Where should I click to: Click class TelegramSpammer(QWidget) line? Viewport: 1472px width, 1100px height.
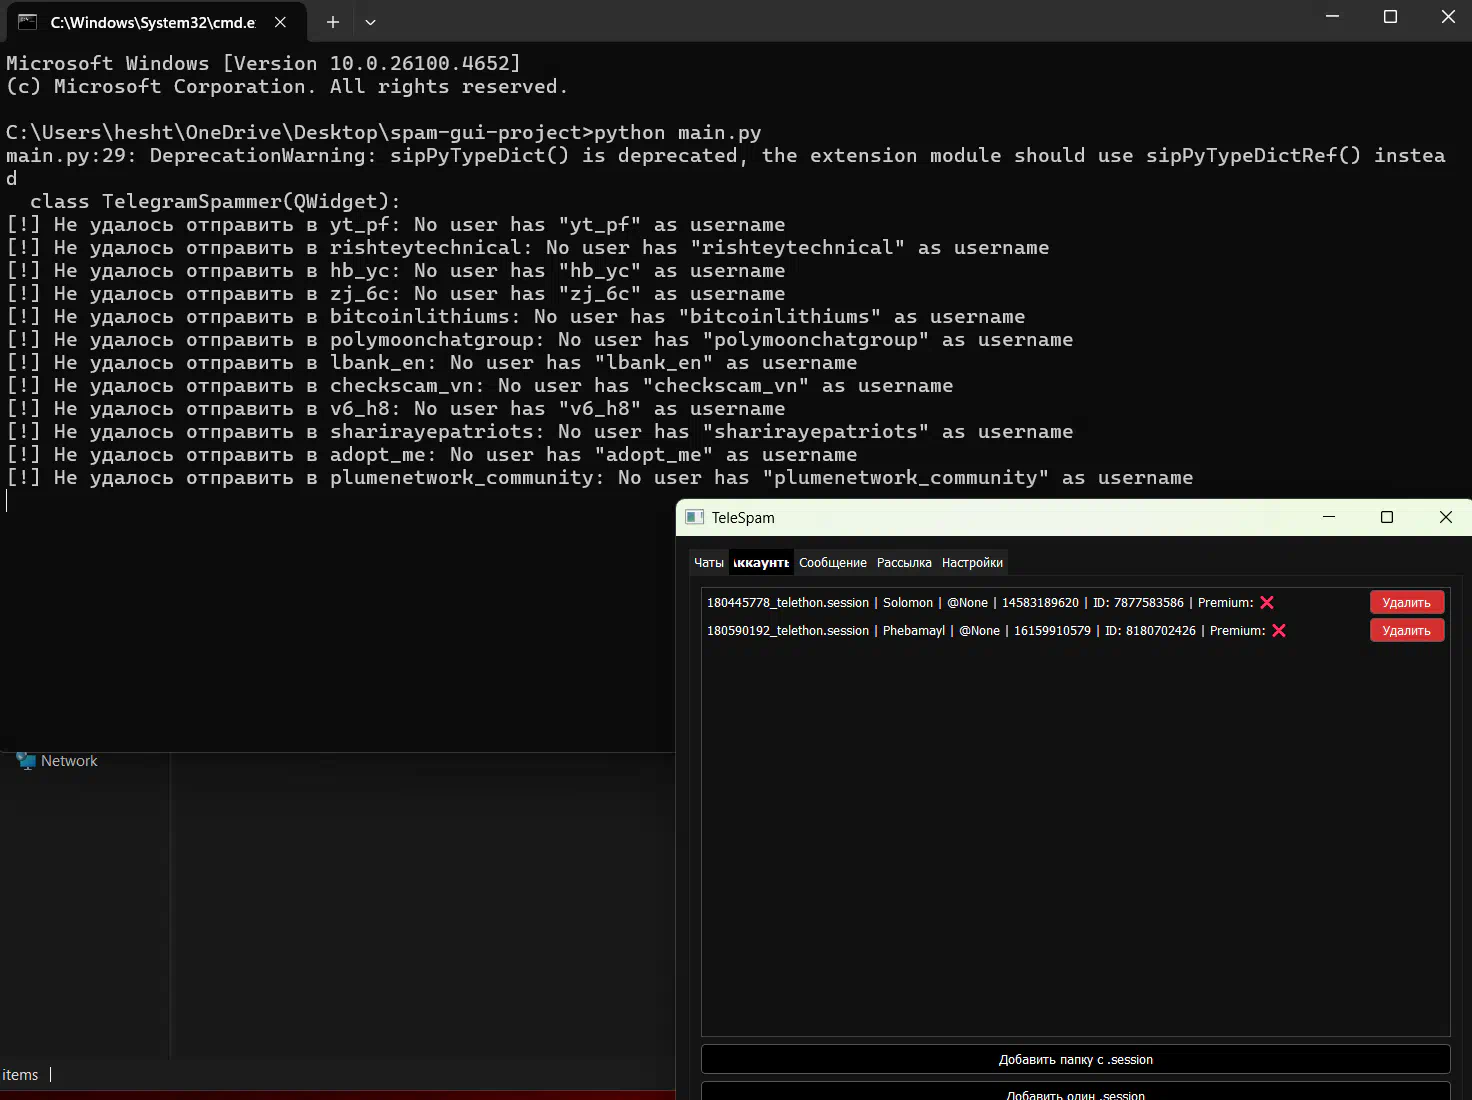tap(215, 202)
